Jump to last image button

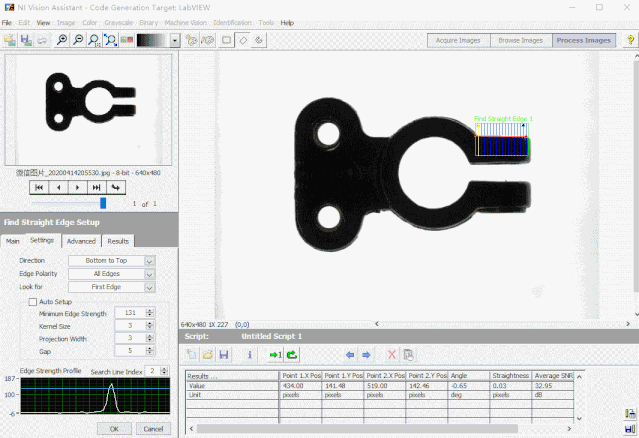(97, 187)
